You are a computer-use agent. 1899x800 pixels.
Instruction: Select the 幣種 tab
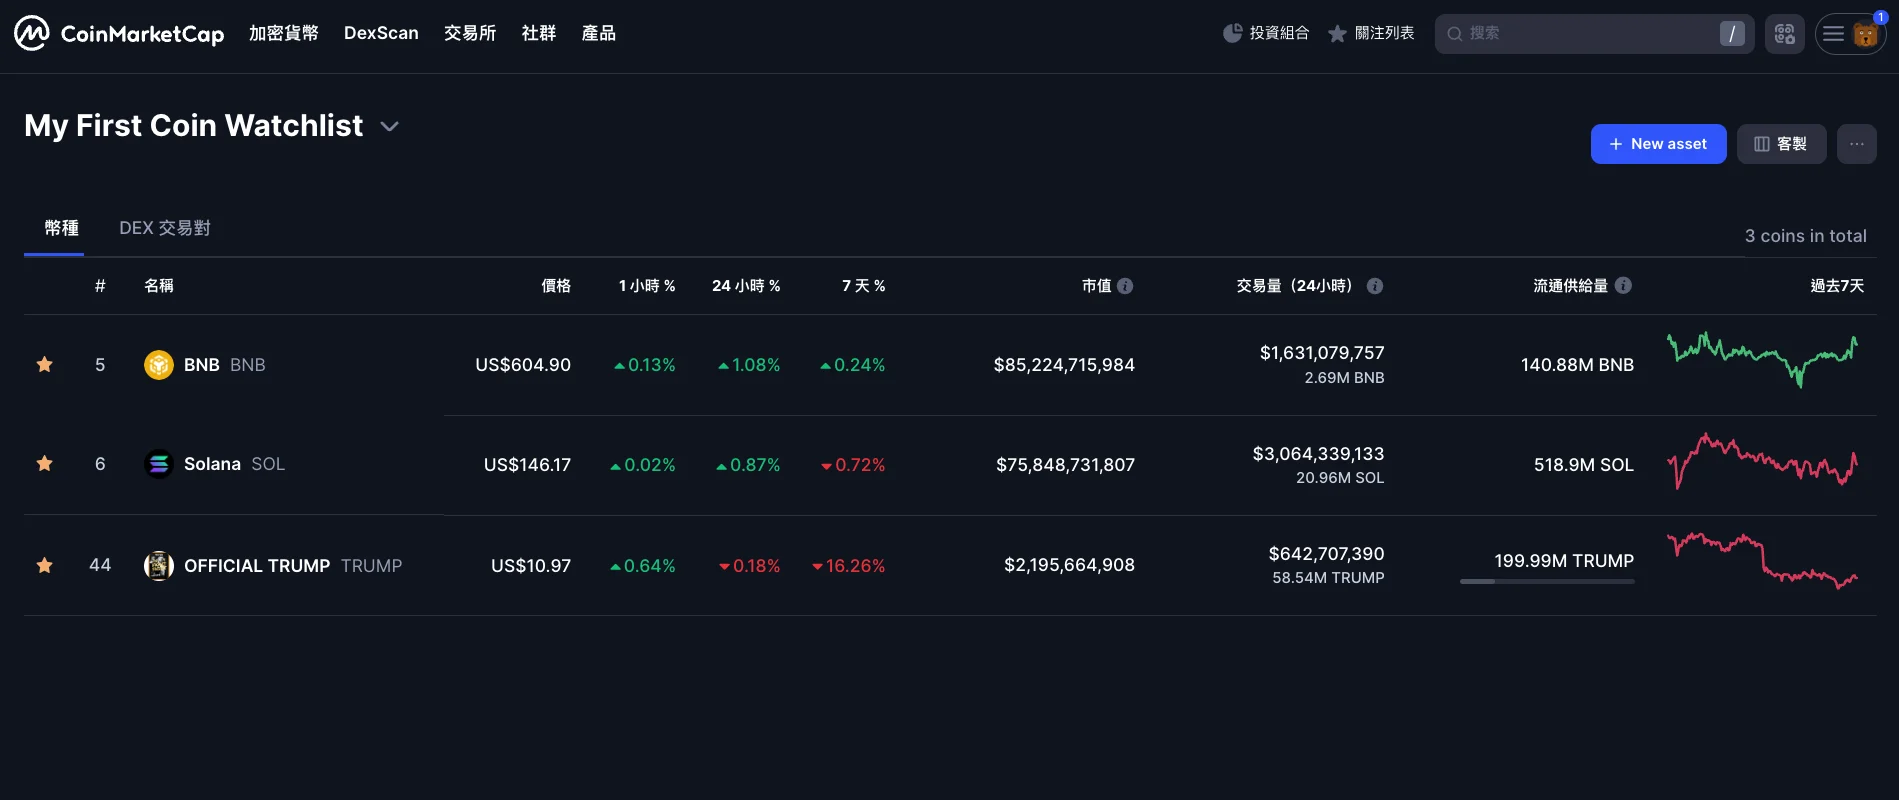coord(61,228)
